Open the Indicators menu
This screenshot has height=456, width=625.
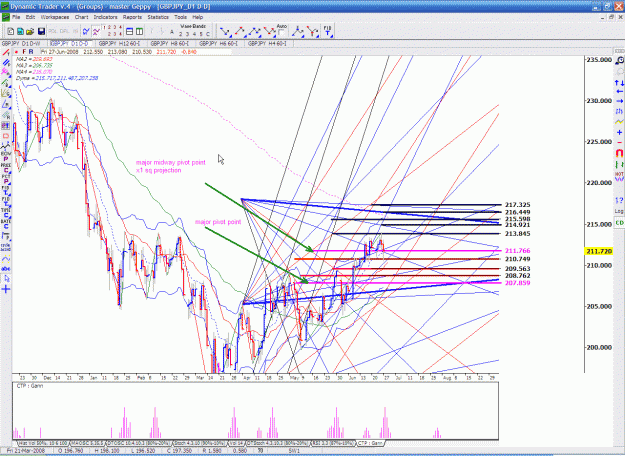106,17
